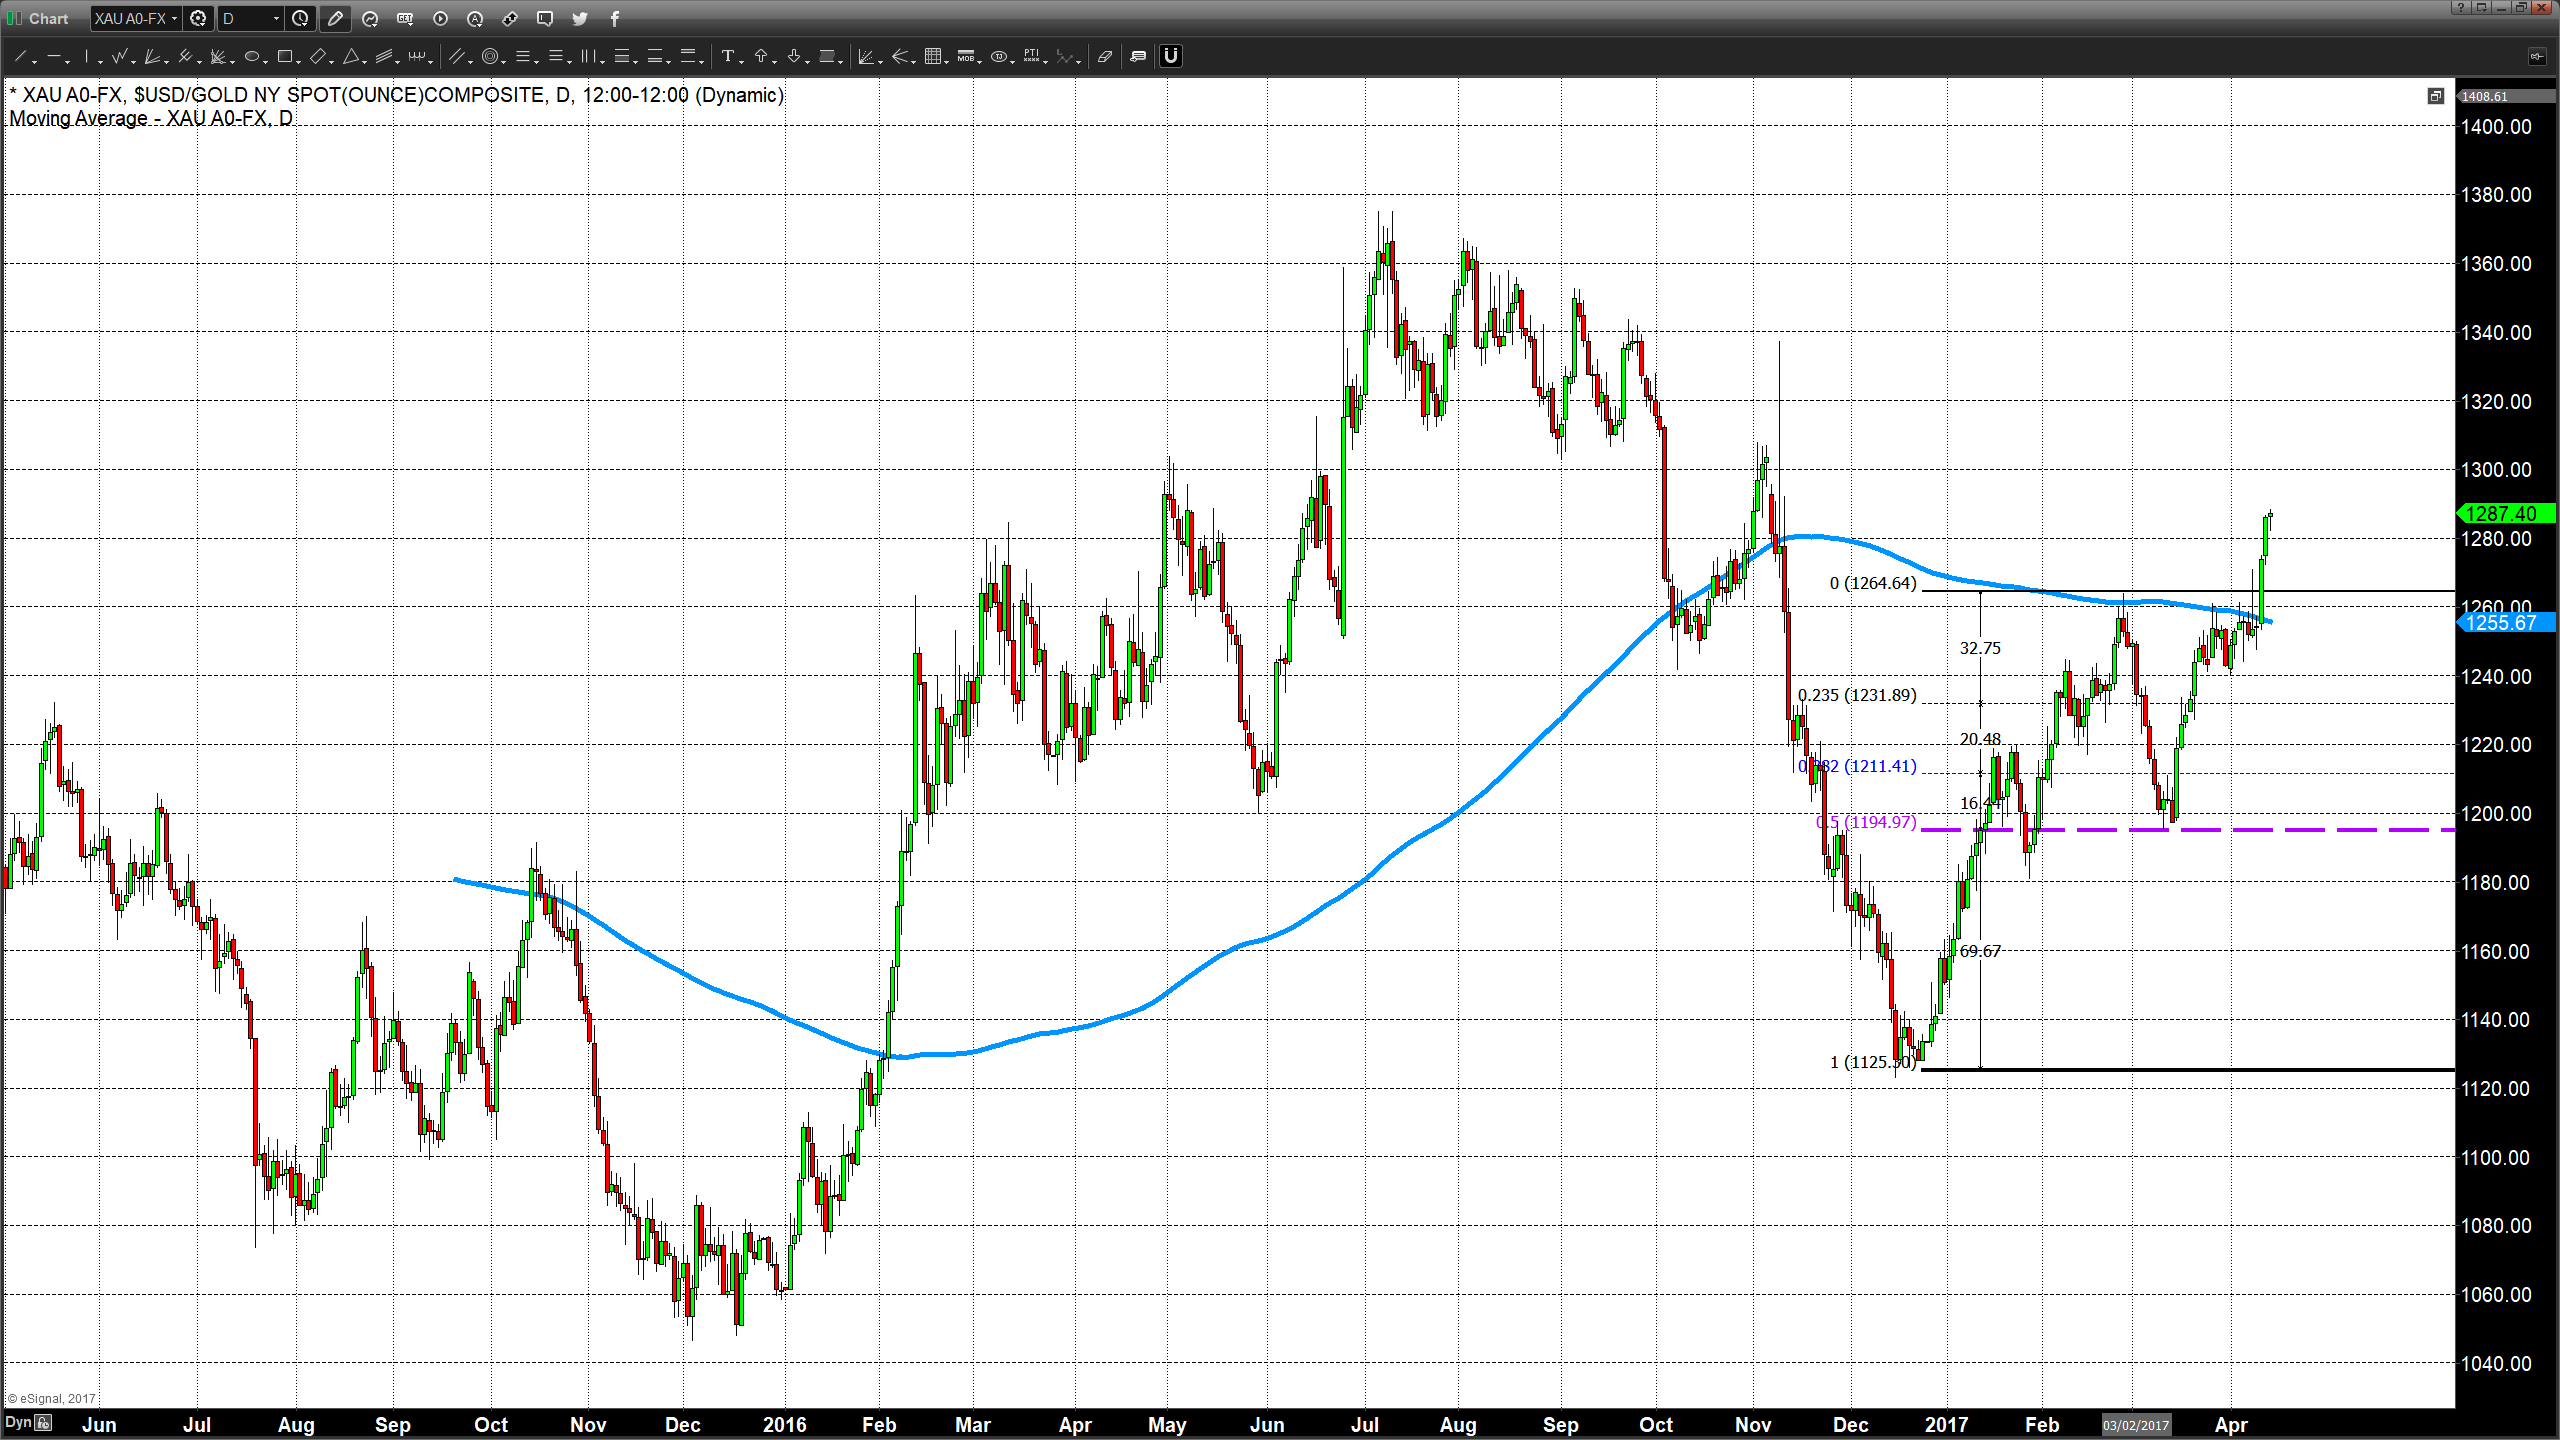Click the Moving Average study label
The image size is (2560, 1440).
pyautogui.click(x=151, y=118)
